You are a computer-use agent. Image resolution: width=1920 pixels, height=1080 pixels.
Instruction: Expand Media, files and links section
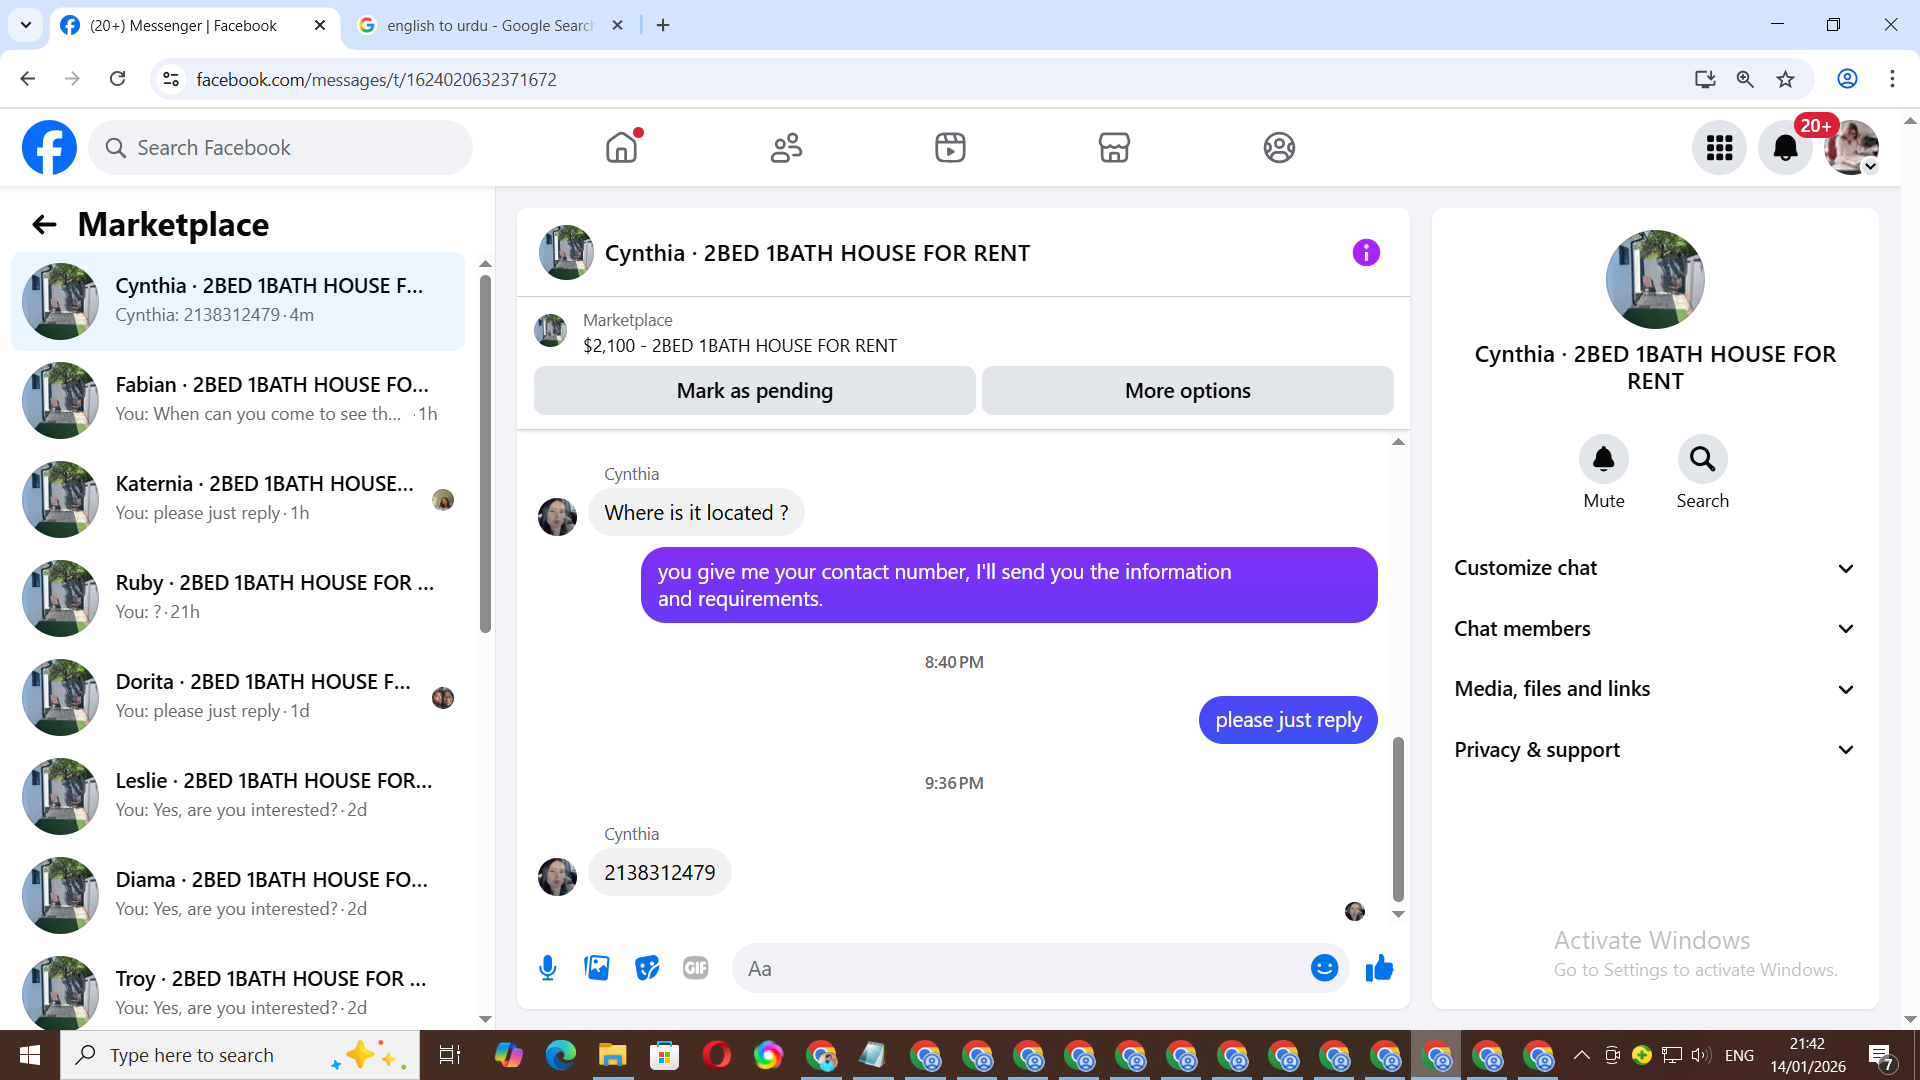[x=1654, y=689]
